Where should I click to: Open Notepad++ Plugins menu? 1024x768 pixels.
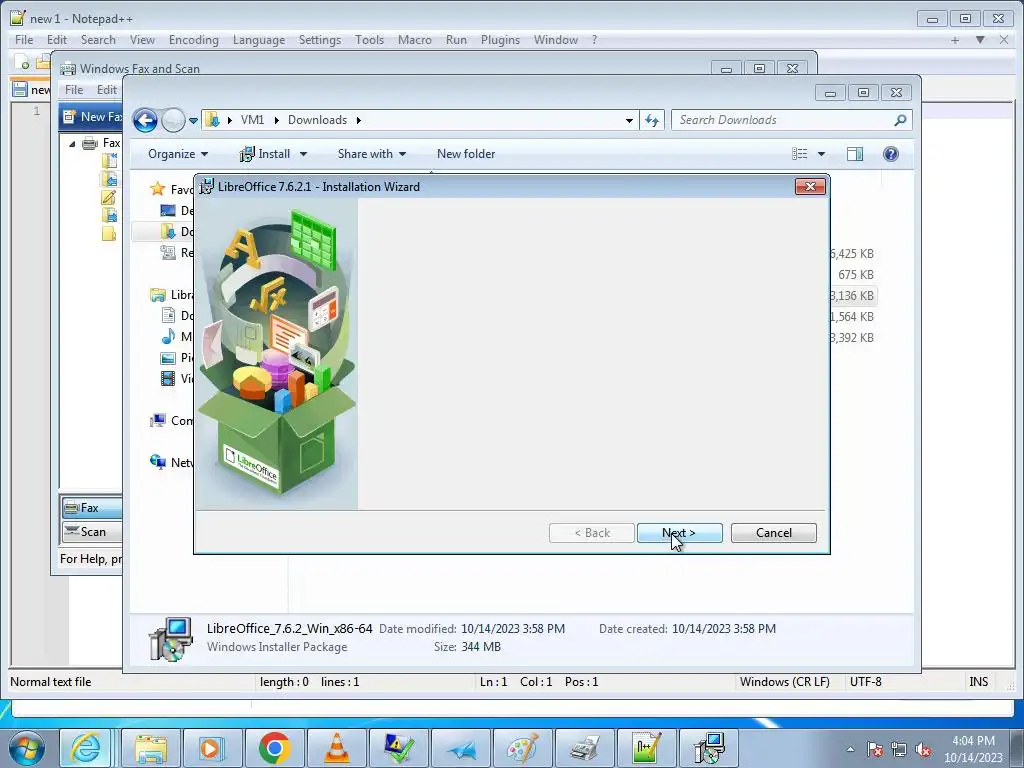point(500,40)
